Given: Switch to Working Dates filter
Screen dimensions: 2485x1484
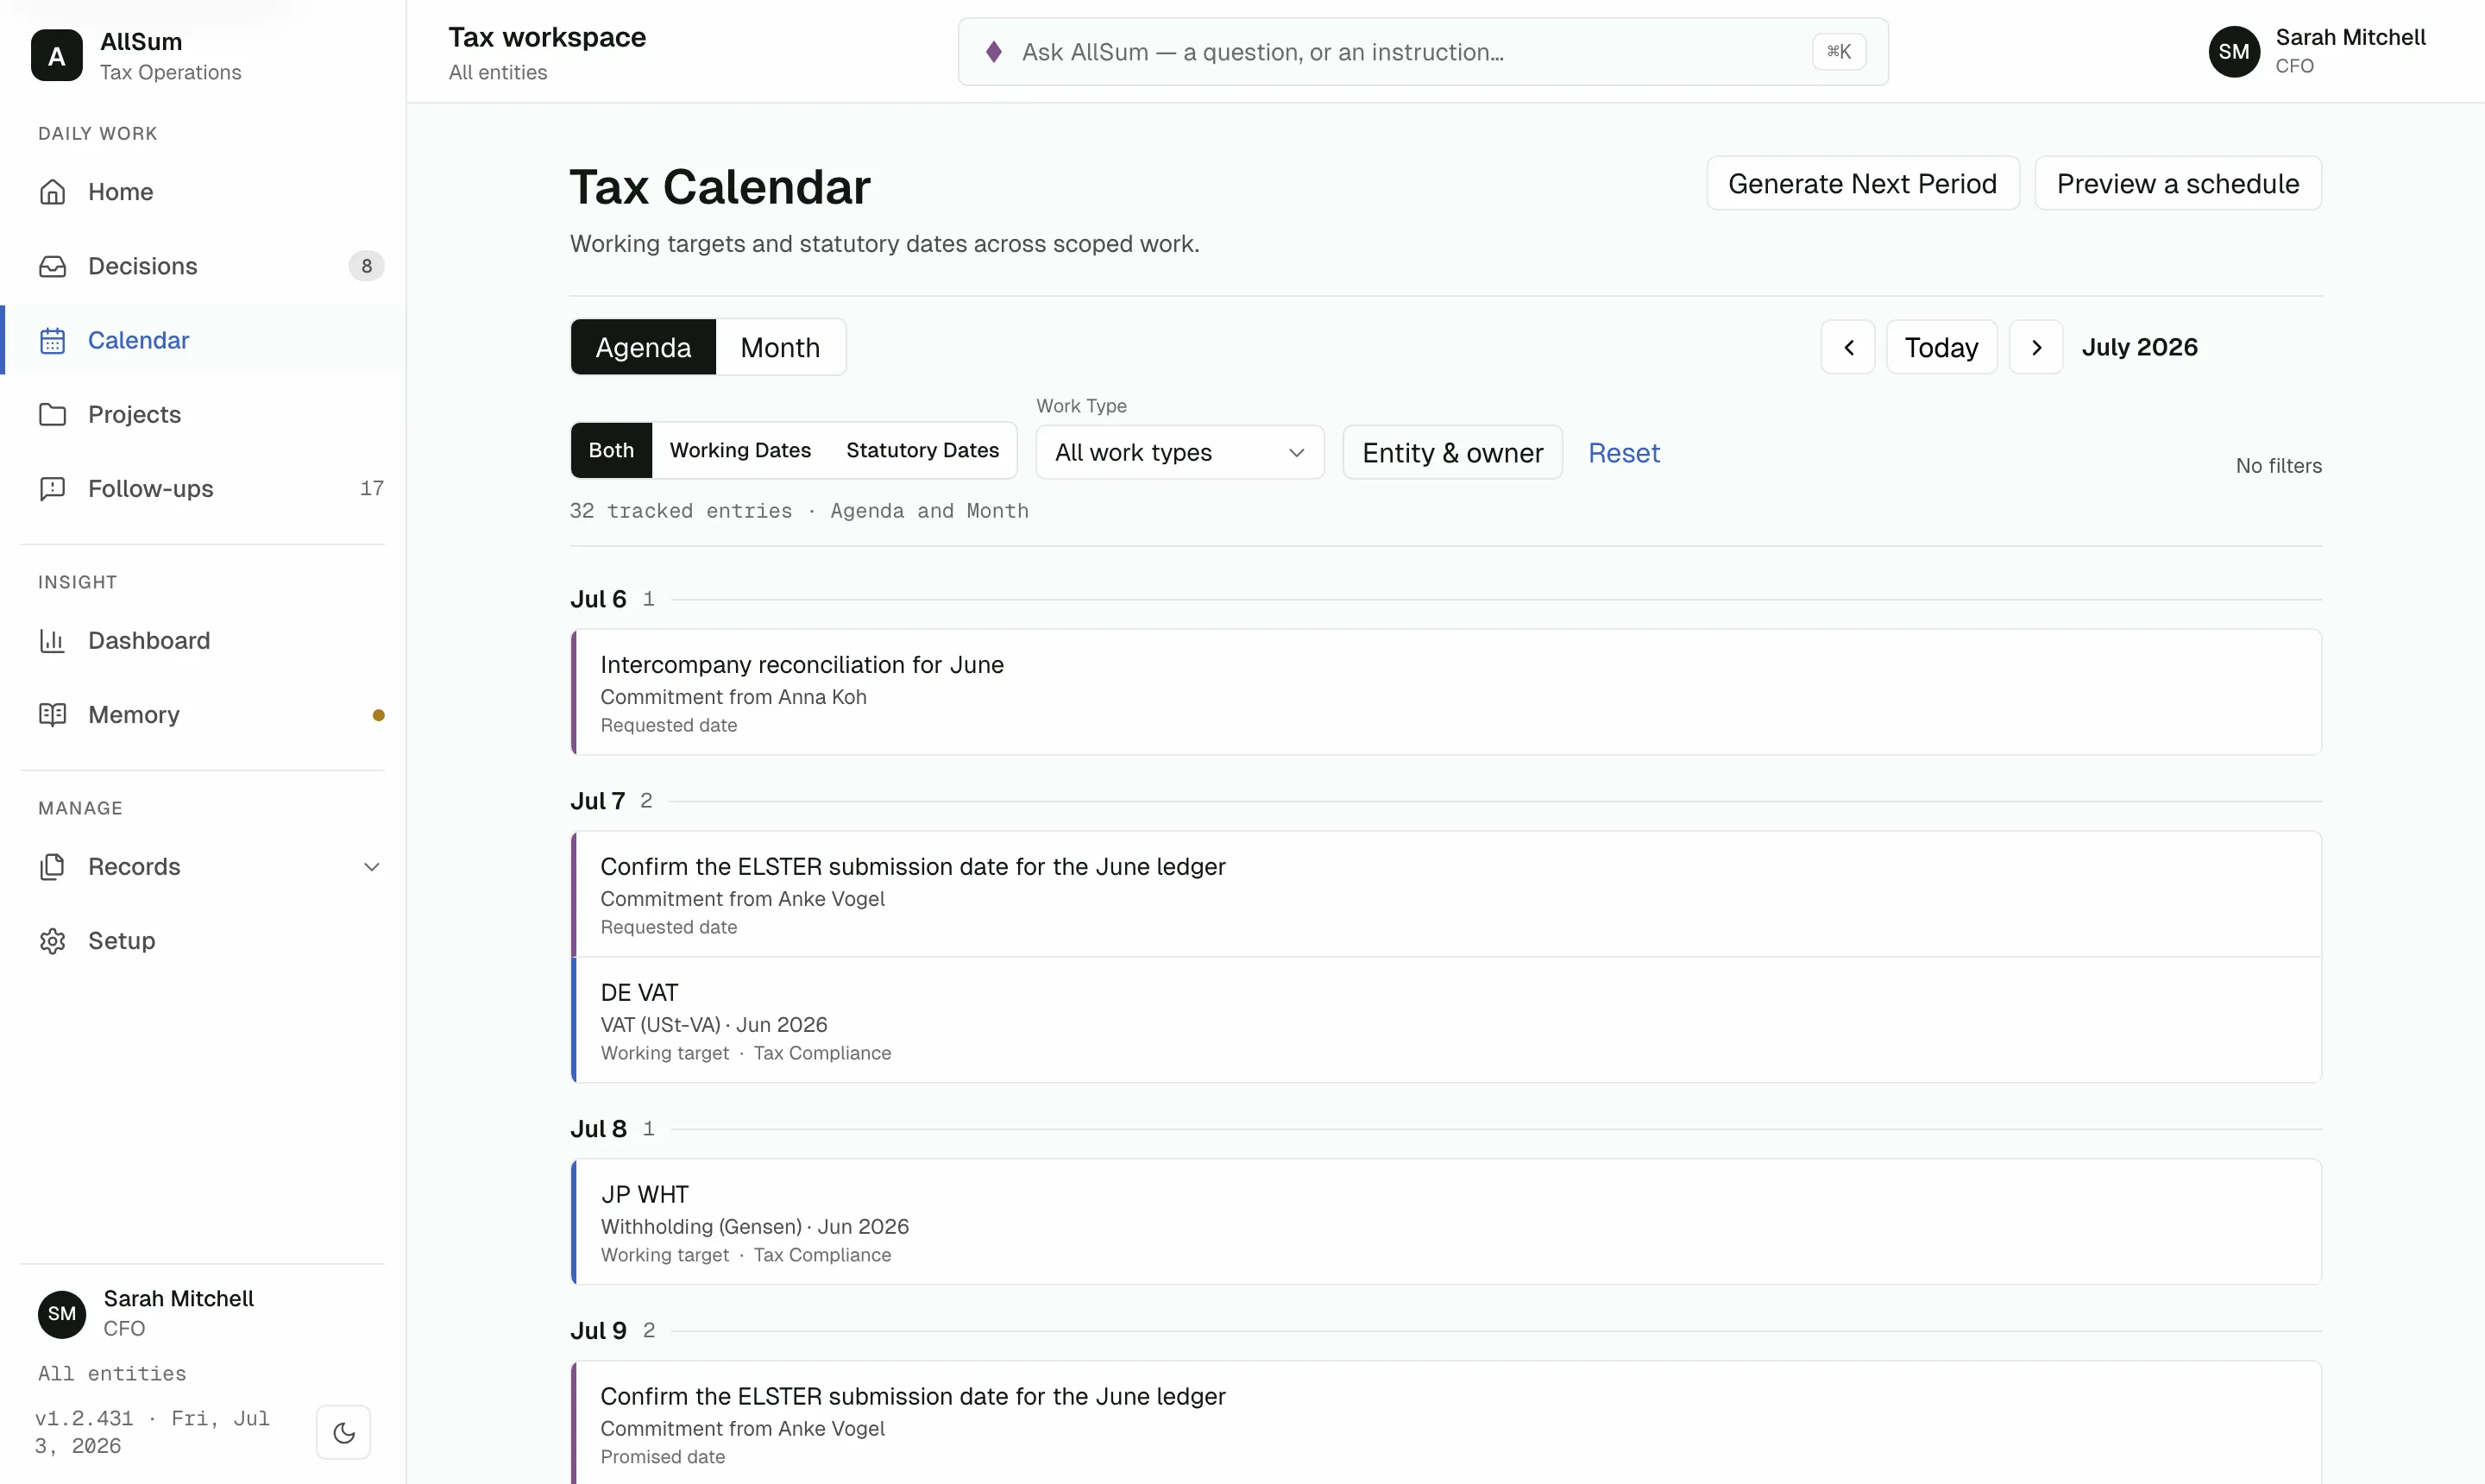Looking at the screenshot, I should coord(740,450).
